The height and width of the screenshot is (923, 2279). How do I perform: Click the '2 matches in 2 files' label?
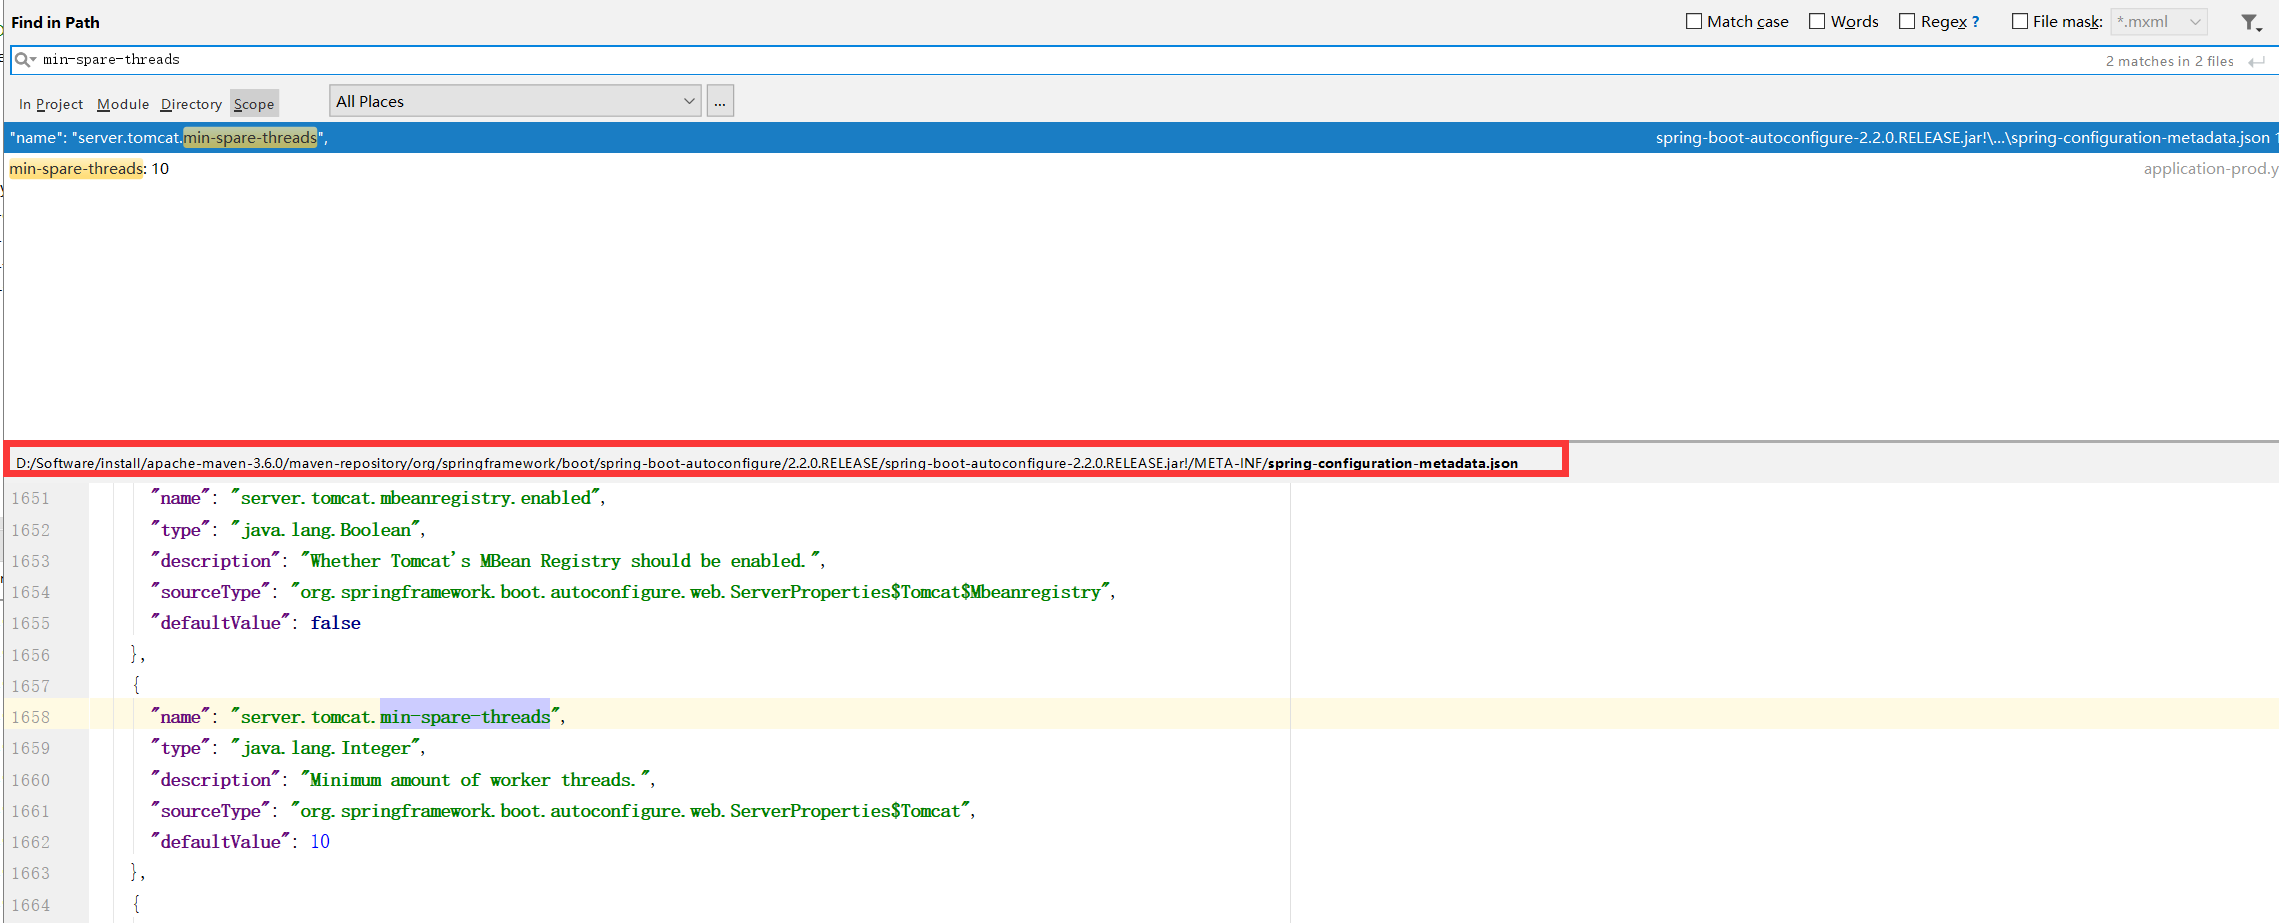(2169, 61)
